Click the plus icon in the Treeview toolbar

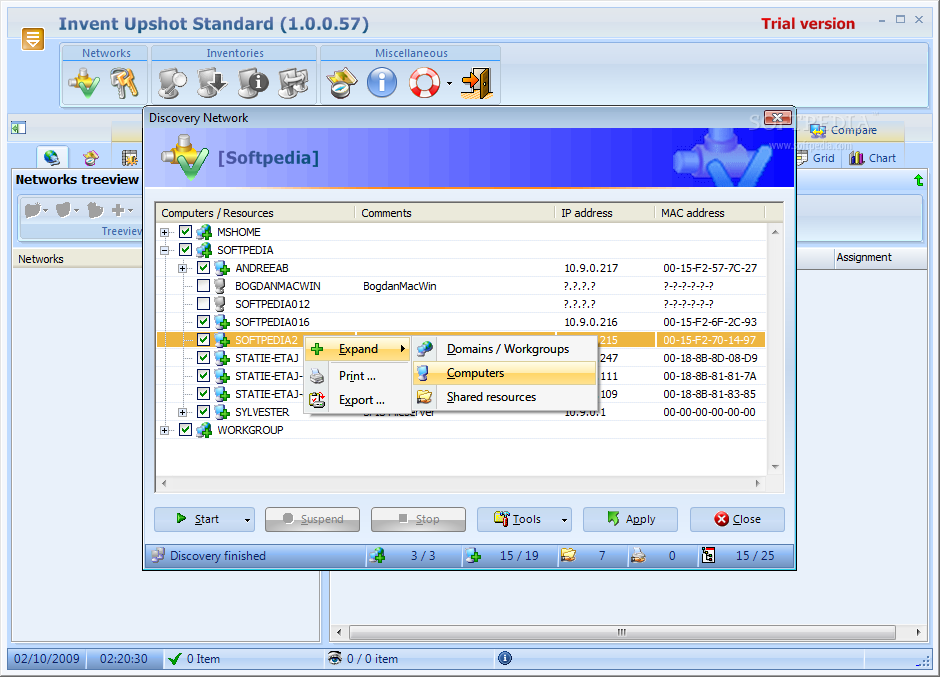pyautogui.click(x=118, y=210)
